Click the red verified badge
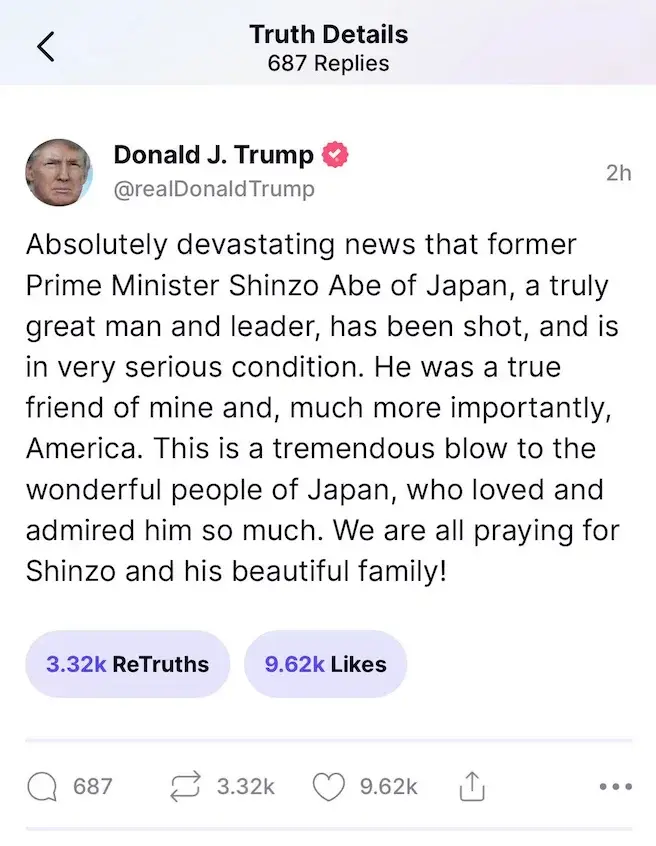This screenshot has height=846, width=656. pyautogui.click(x=336, y=155)
